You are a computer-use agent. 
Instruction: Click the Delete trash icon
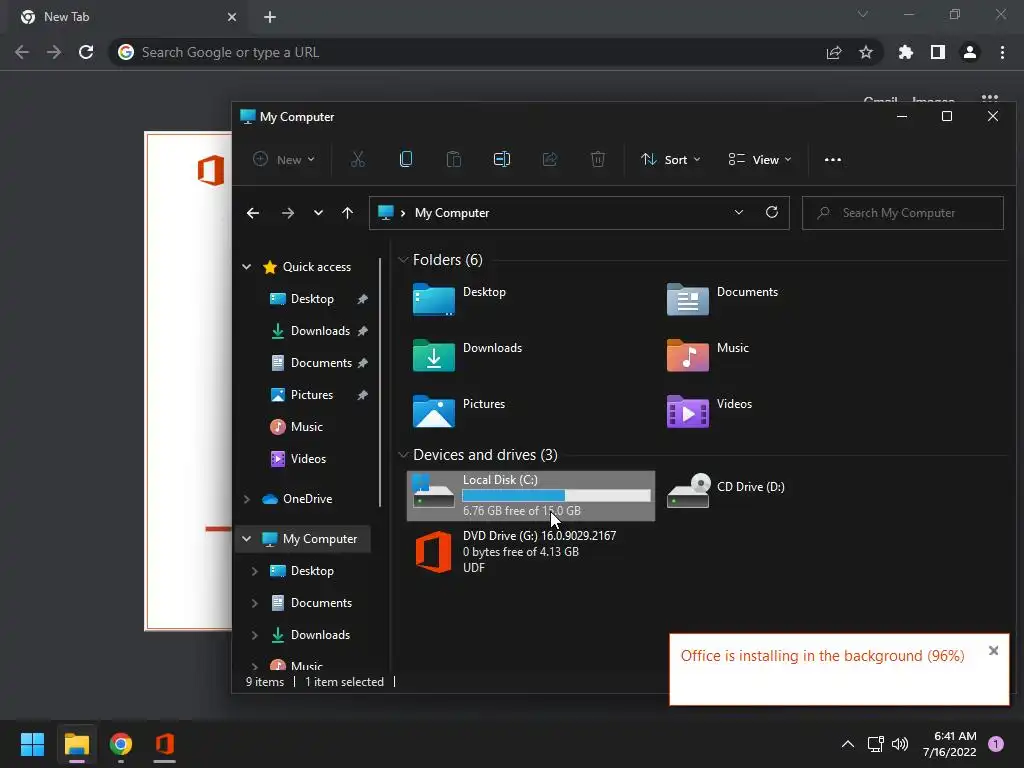[598, 159]
